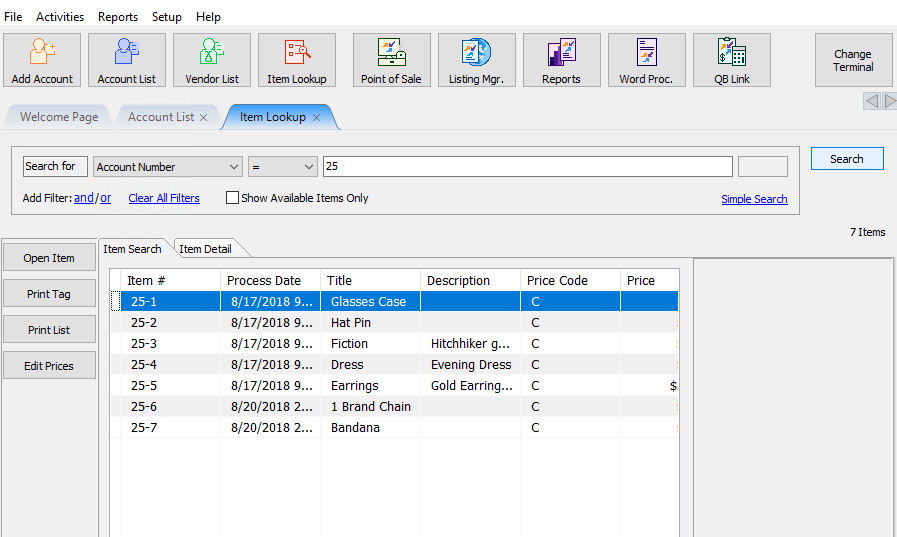
Task: Click the Glasses Case title cell
Action: [371, 301]
